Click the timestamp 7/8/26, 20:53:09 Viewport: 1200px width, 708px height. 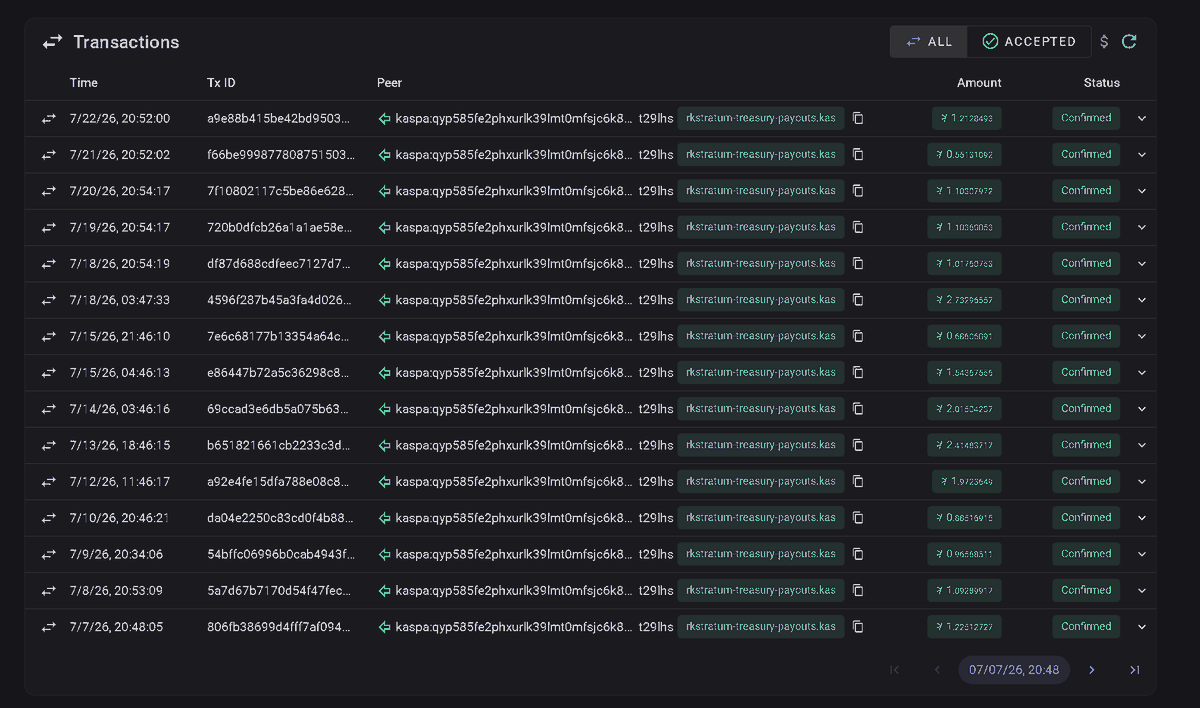[x=116, y=590]
